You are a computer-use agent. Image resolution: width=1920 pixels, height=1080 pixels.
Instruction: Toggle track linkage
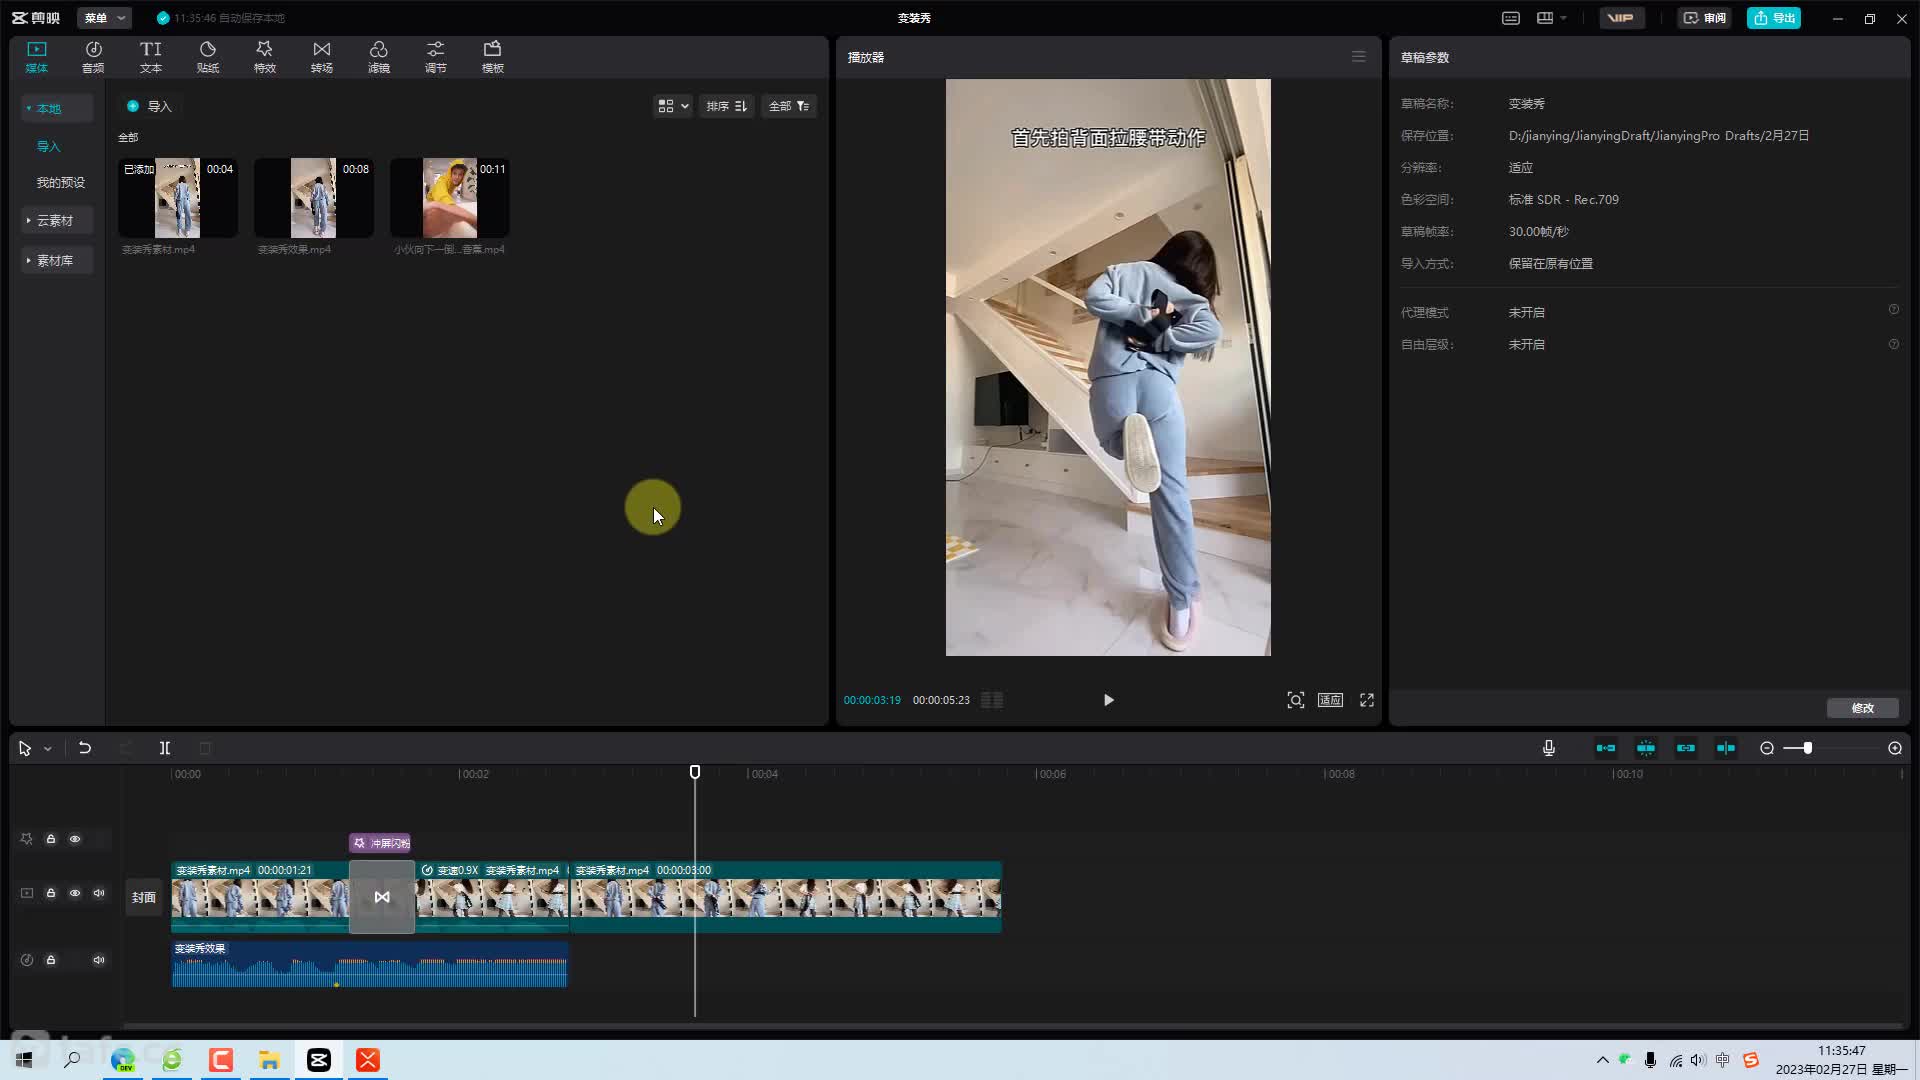tap(1686, 748)
